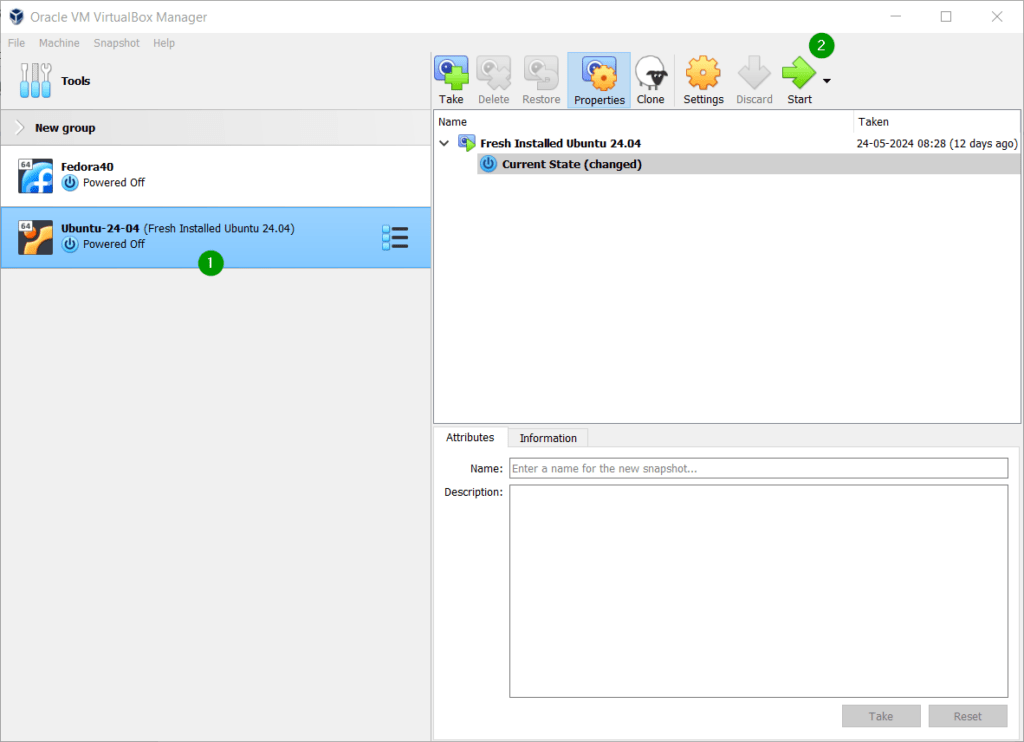The image size is (1024, 742).
Task: Select the Fedora40 machine name text
Action: 87,167
